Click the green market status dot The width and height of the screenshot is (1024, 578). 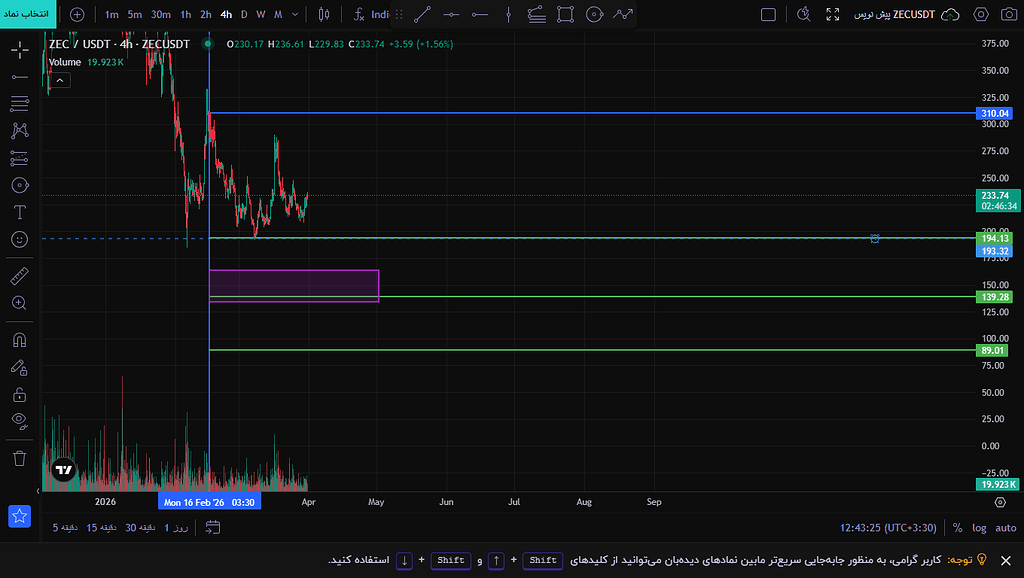[208, 44]
